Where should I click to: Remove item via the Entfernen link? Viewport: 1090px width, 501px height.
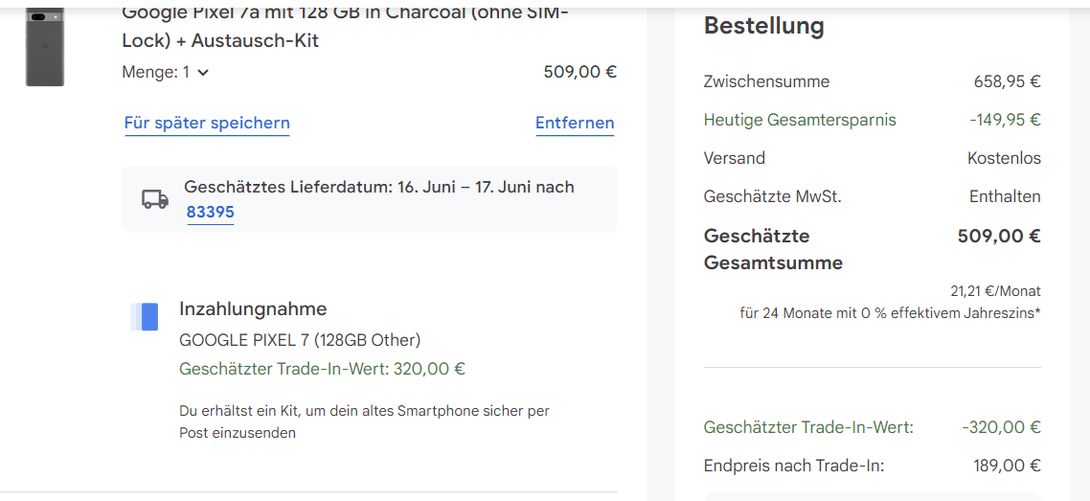[x=575, y=124]
